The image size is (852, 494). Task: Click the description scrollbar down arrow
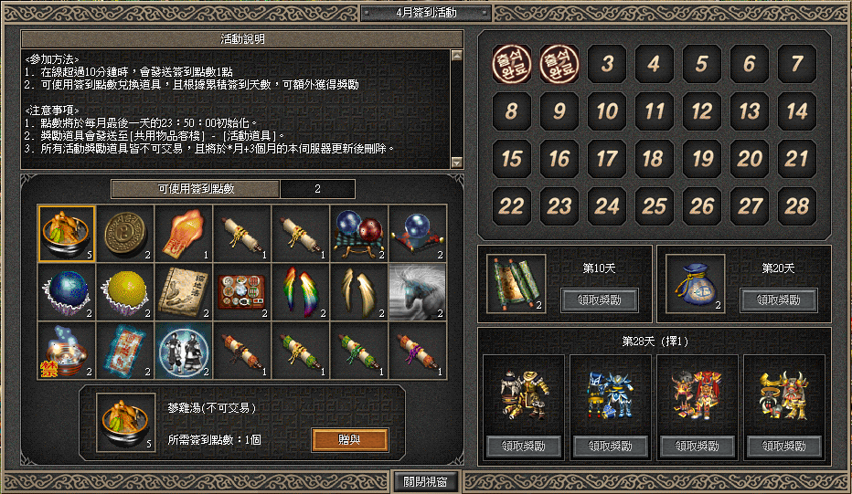coord(457,162)
